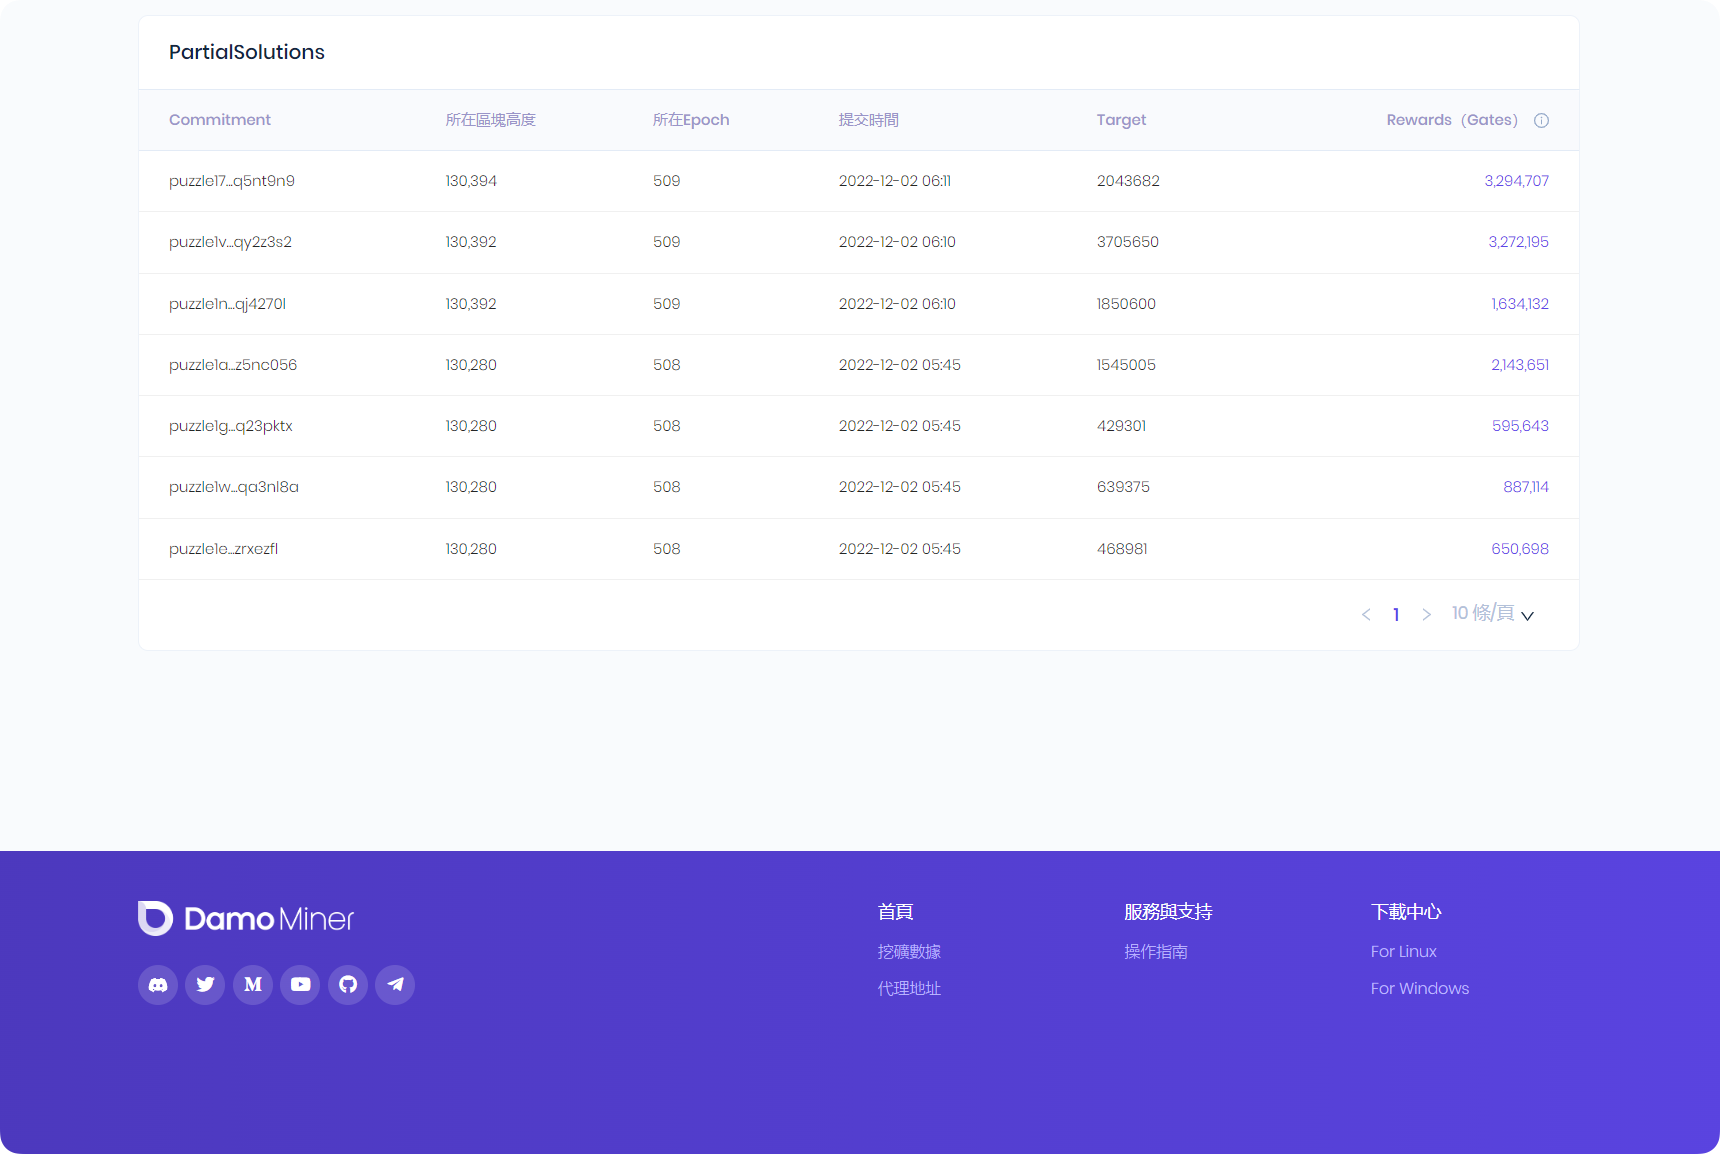
Task: Open the 操作指南 footer link
Action: (x=1156, y=952)
